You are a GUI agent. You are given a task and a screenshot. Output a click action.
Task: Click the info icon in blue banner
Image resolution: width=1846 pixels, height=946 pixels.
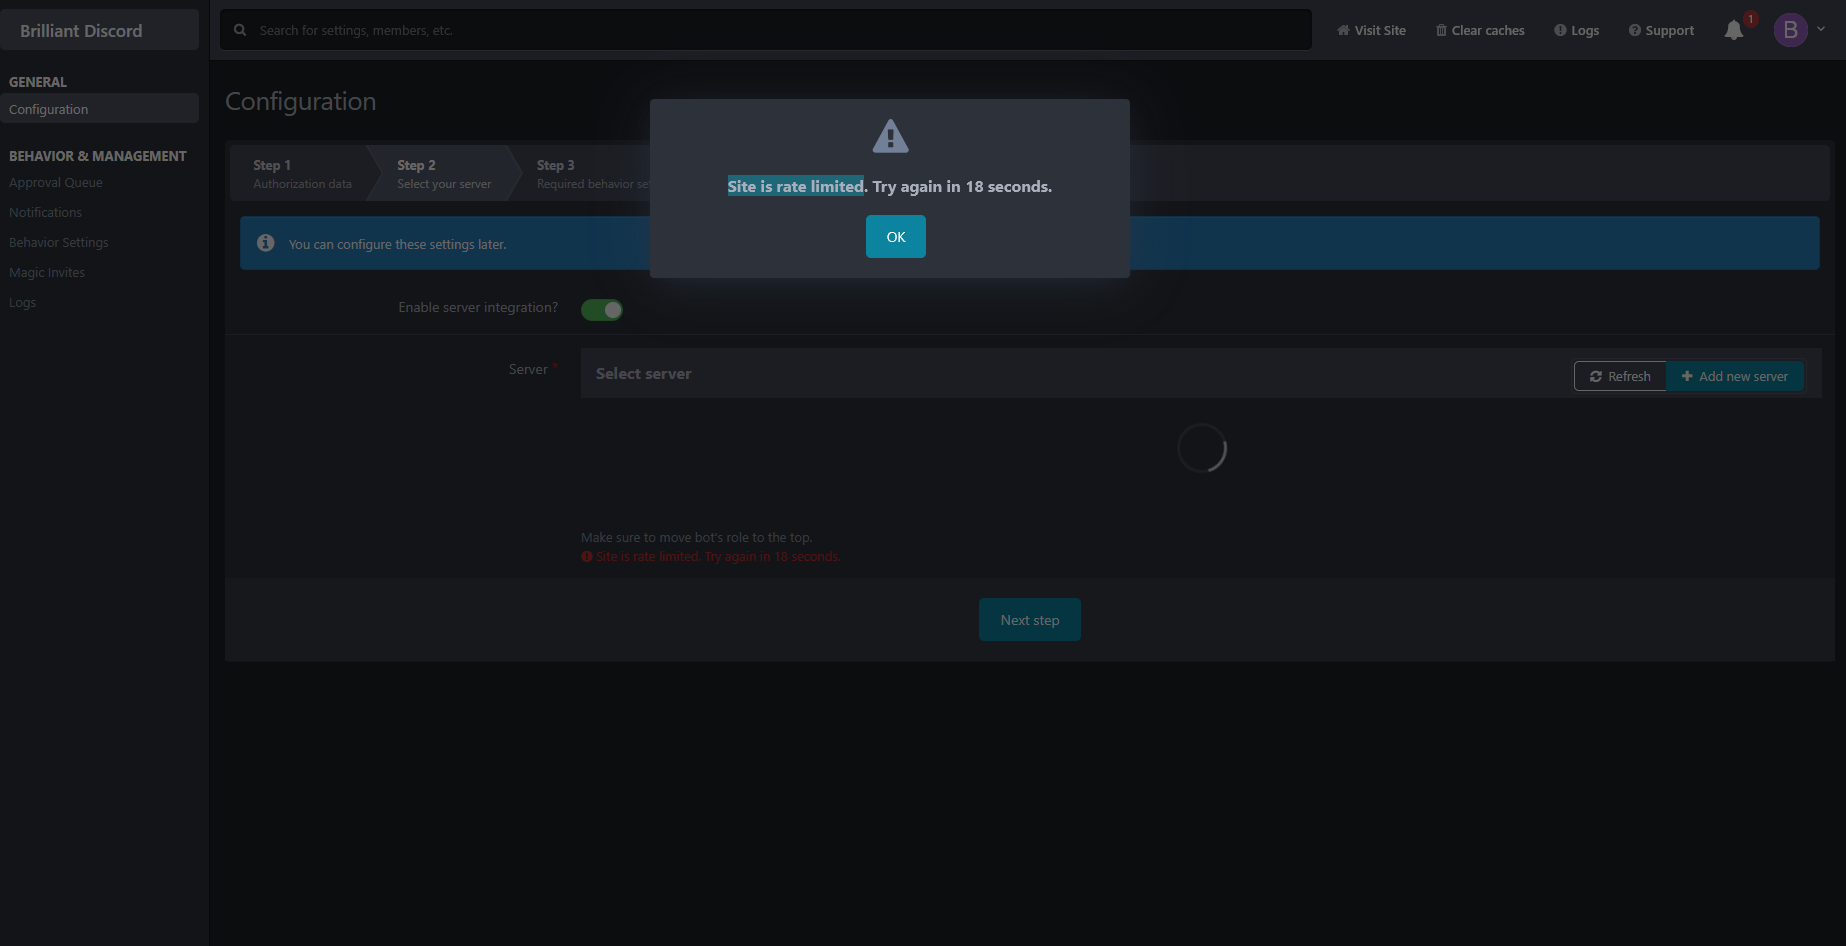click(x=266, y=243)
